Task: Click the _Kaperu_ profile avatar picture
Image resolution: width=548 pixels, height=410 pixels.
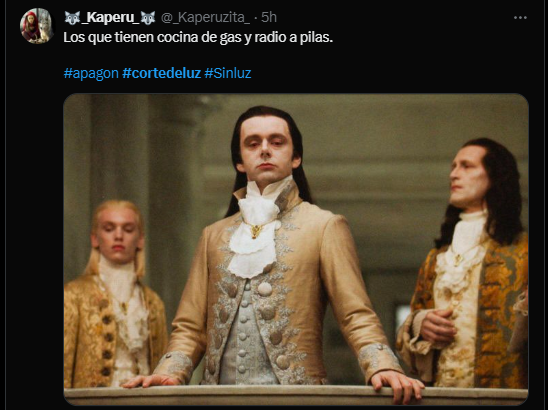Action: (x=37, y=26)
